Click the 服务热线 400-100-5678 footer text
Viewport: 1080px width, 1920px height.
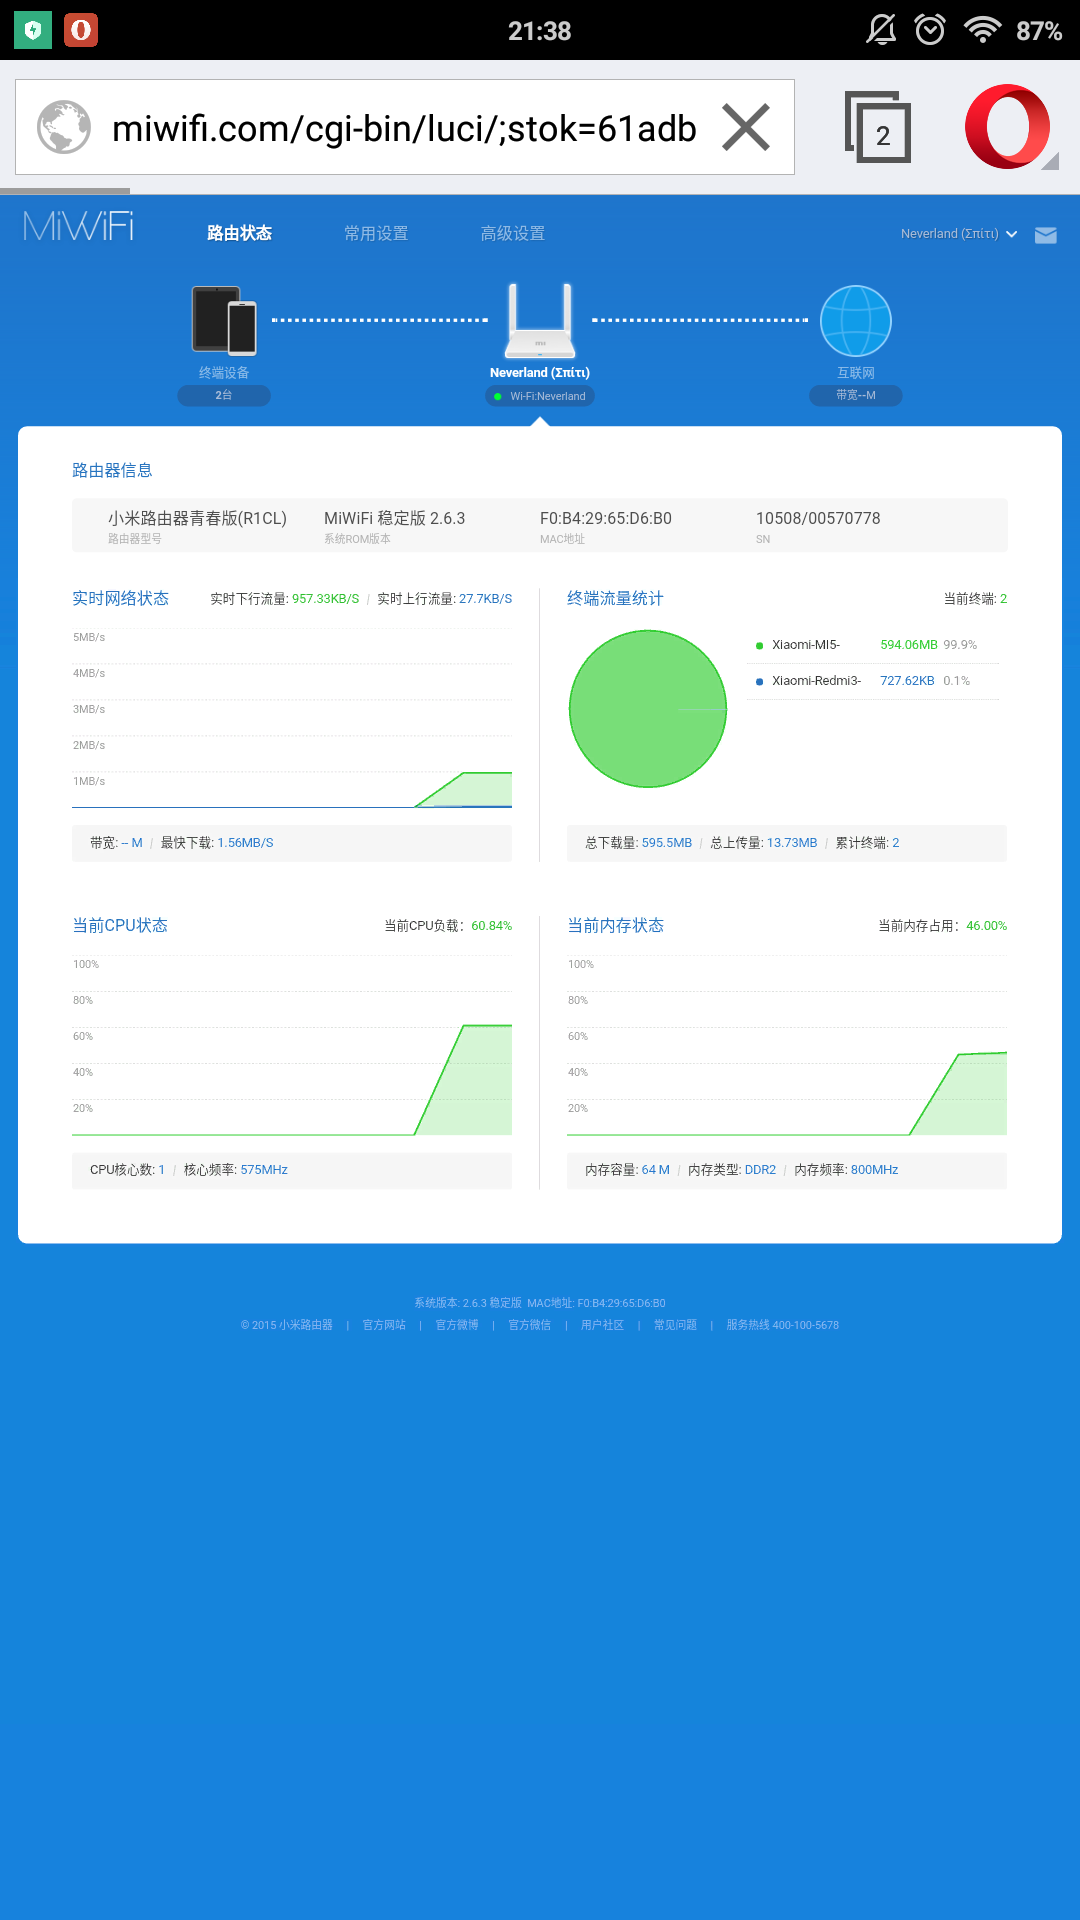coord(782,1325)
